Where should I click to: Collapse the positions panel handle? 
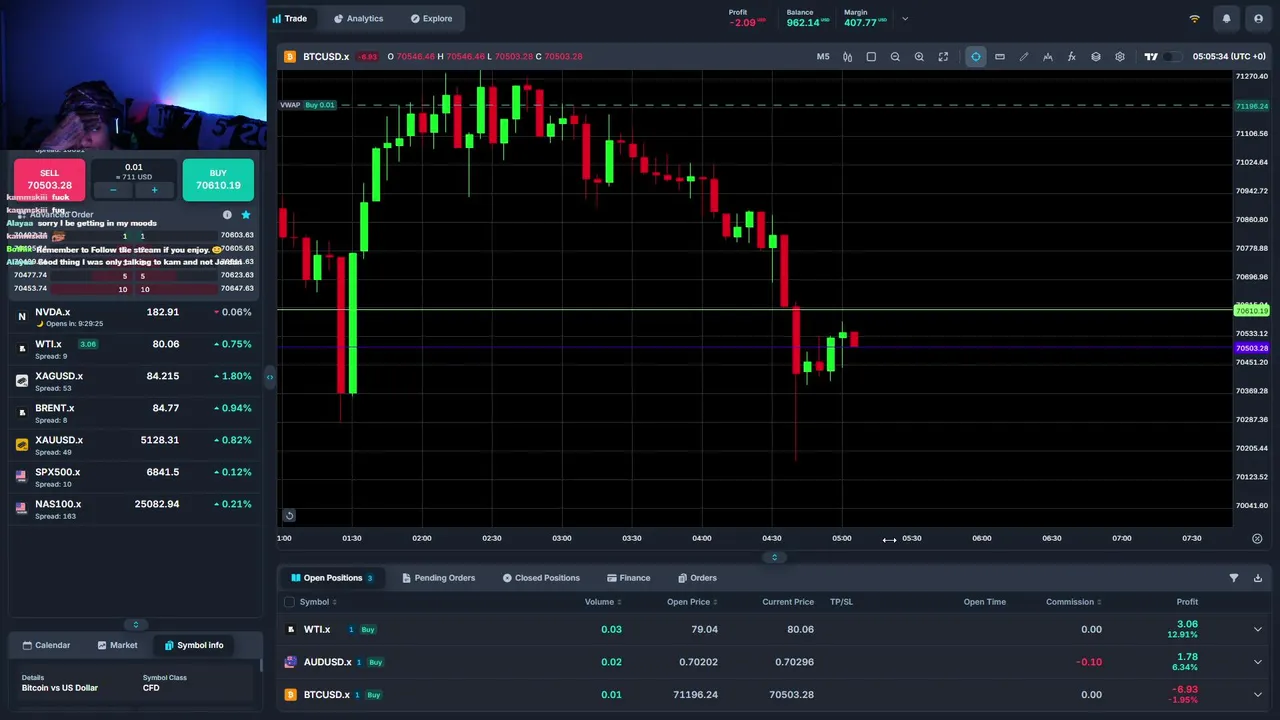click(774, 557)
